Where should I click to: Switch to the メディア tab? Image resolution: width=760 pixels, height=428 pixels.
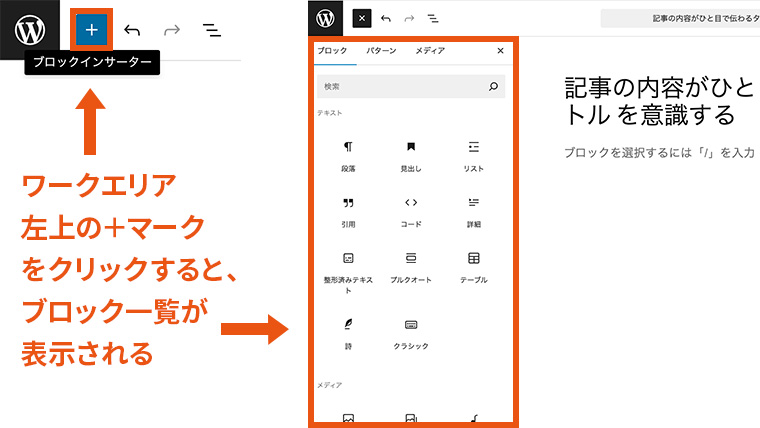click(430, 50)
